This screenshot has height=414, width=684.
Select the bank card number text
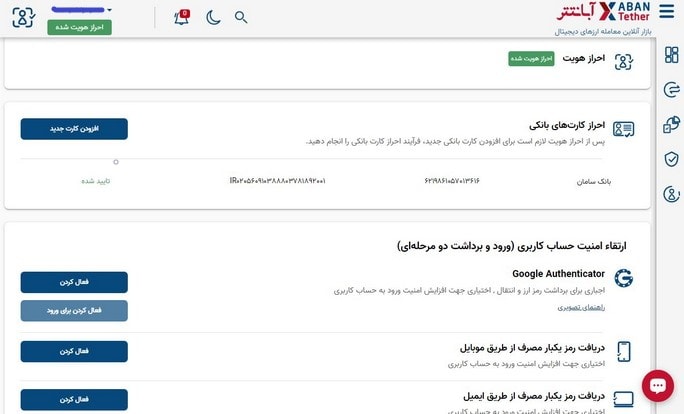pos(451,181)
